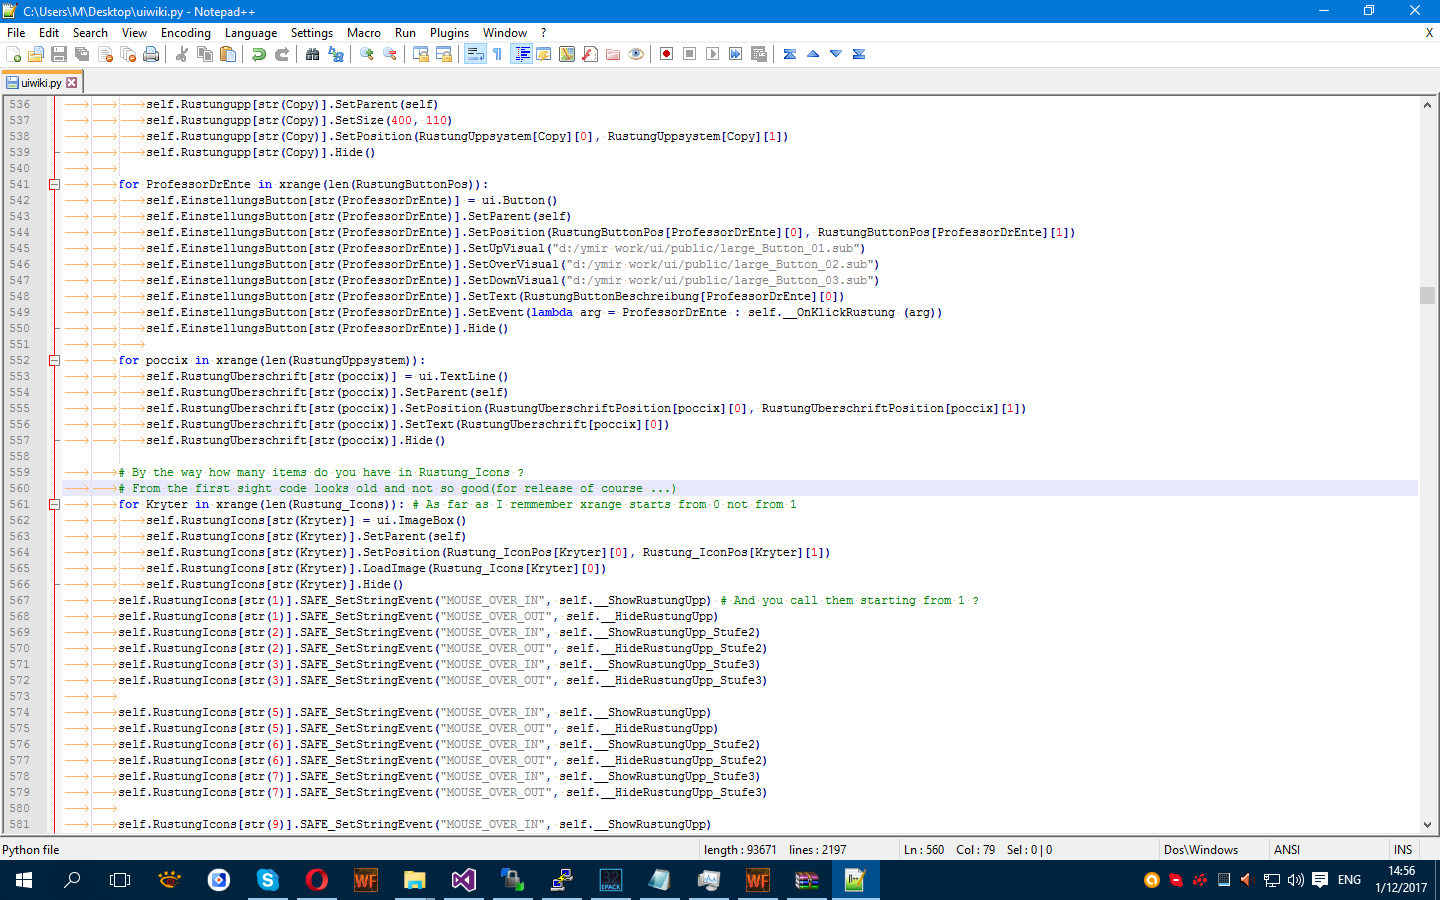Image resolution: width=1440 pixels, height=900 pixels.
Task: Click the vertical scrollbar up arrow
Action: pyautogui.click(x=1427, y=104)
